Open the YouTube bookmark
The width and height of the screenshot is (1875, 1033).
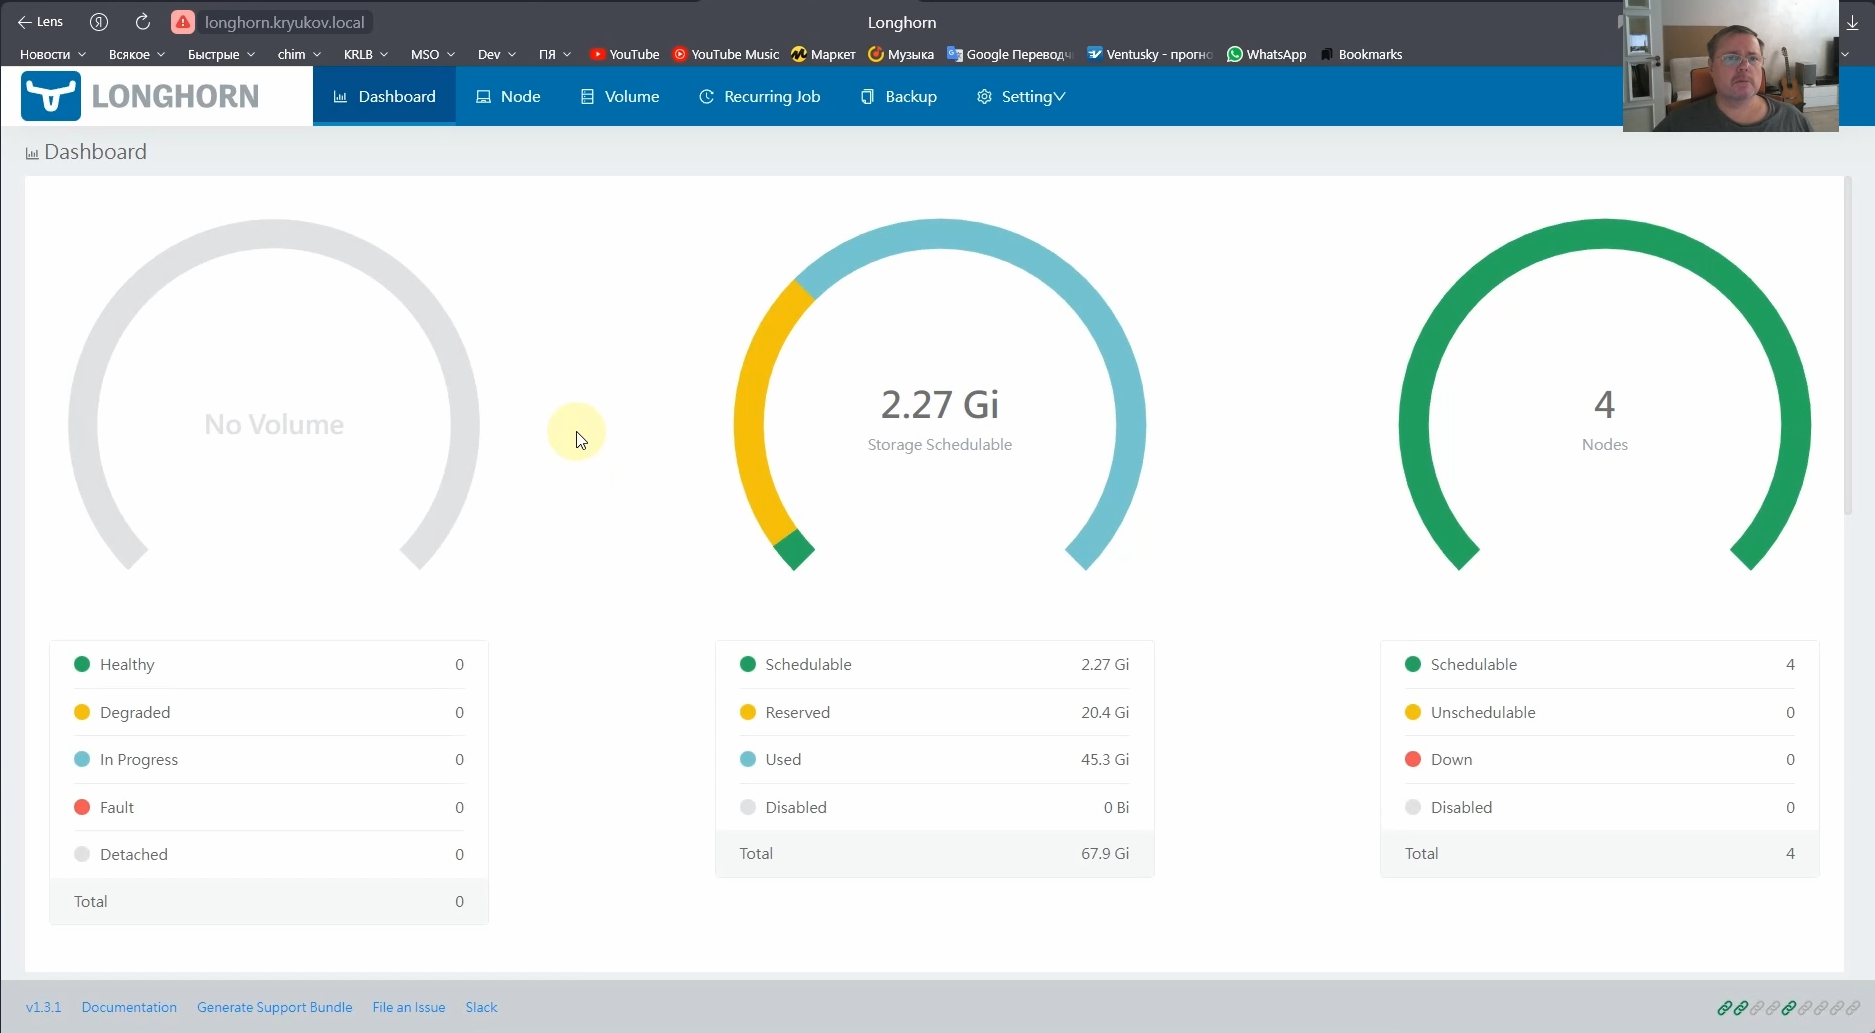tap(625, 54)
